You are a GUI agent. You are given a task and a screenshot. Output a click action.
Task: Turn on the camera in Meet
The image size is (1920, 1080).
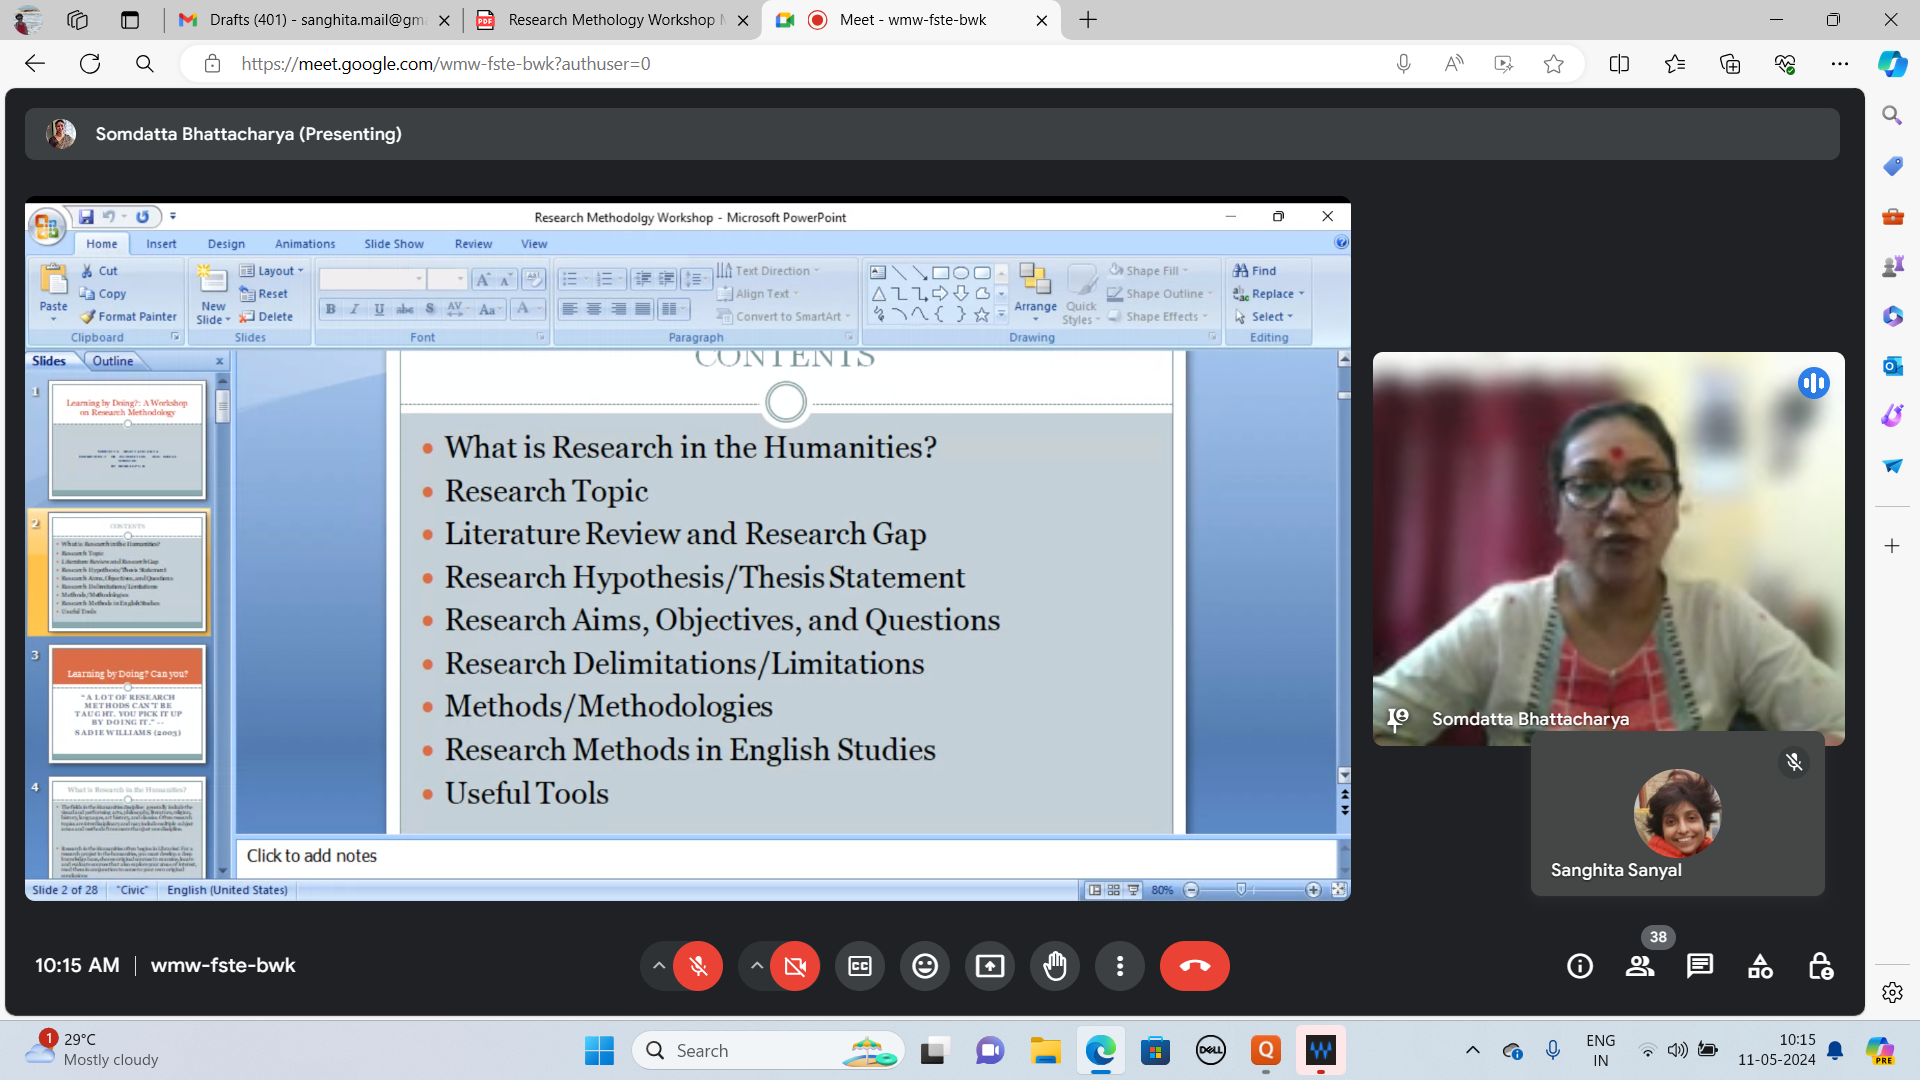[x=795, y=966]
